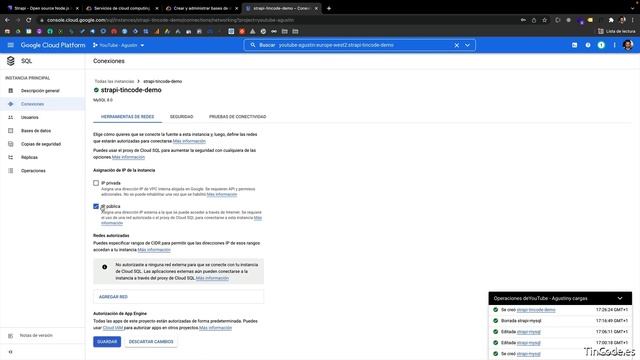
Task: Open the Google Cloud hamburger navigation menu
Action: [11, 45]
